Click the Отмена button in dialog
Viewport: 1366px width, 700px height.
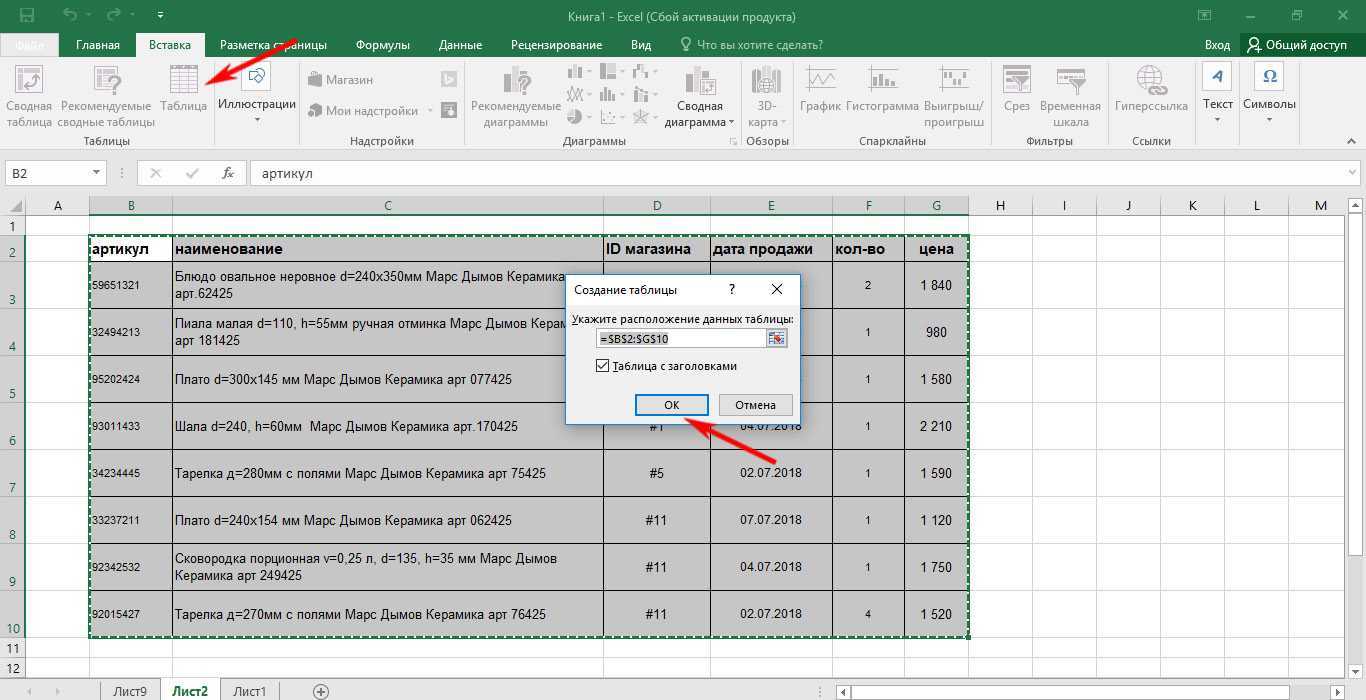[755, 405]
